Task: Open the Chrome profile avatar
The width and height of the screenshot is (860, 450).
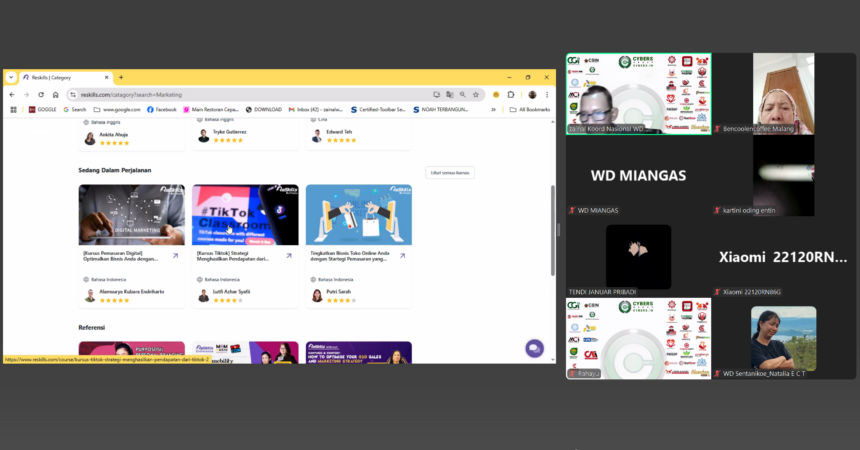Action: [532, 94]
